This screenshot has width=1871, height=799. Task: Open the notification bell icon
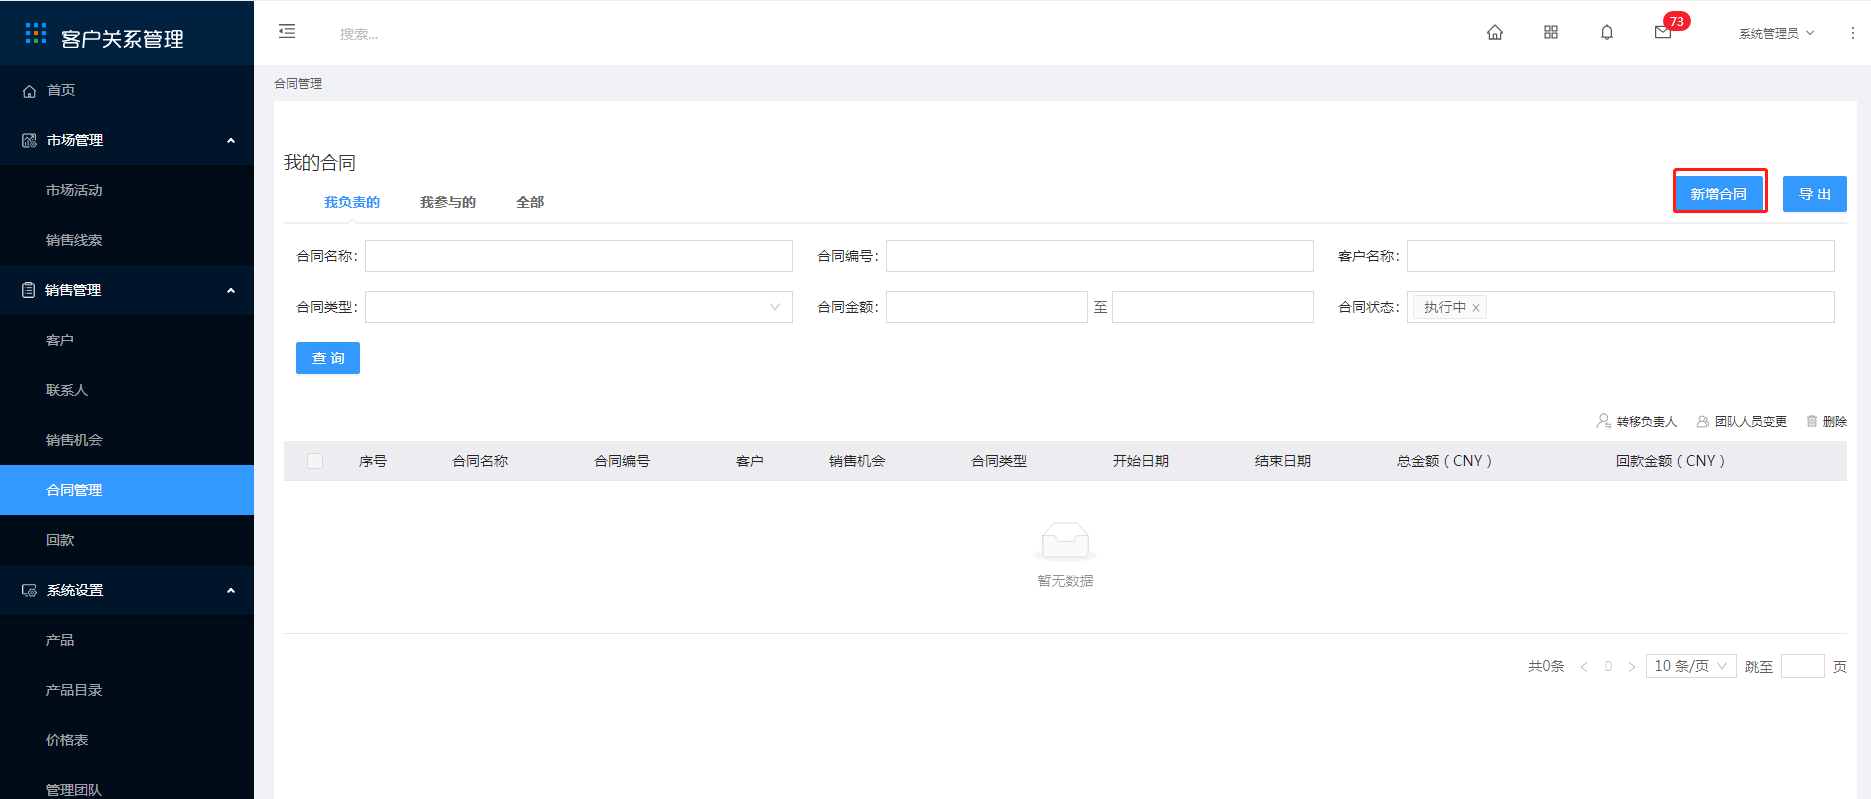click(x=1607, y=32)
